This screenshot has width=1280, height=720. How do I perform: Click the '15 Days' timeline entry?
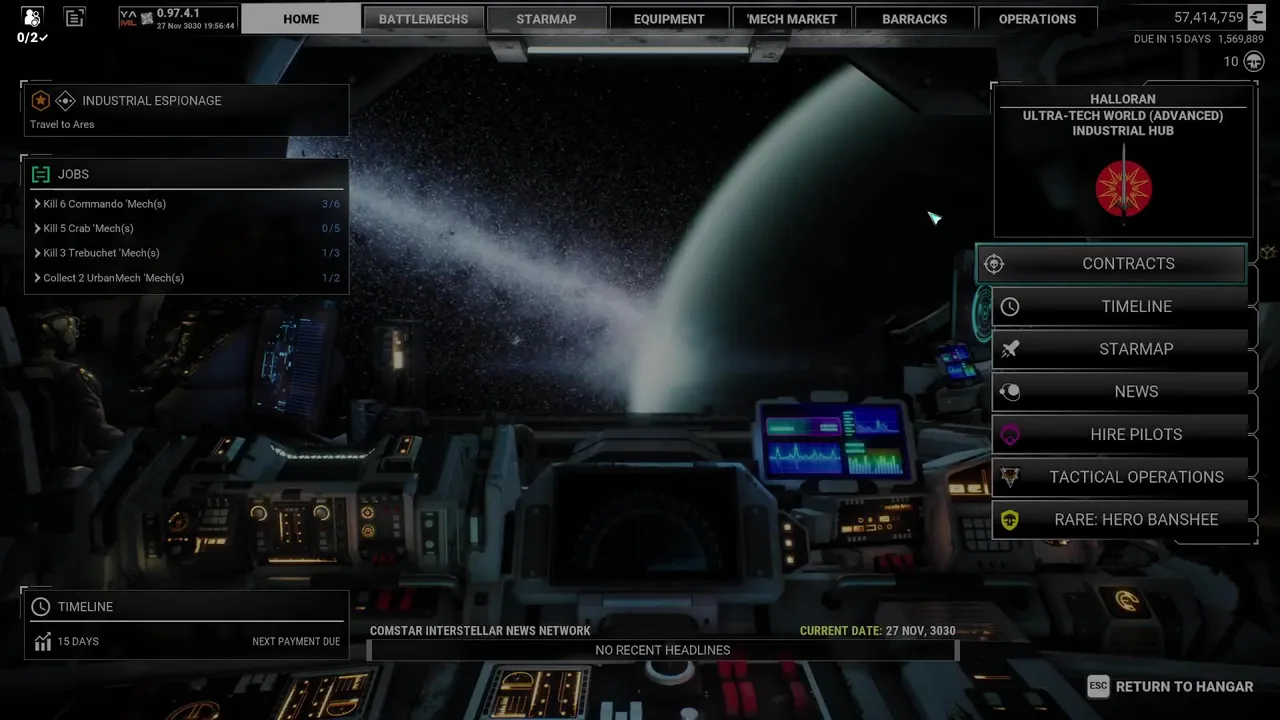[78, 642]
